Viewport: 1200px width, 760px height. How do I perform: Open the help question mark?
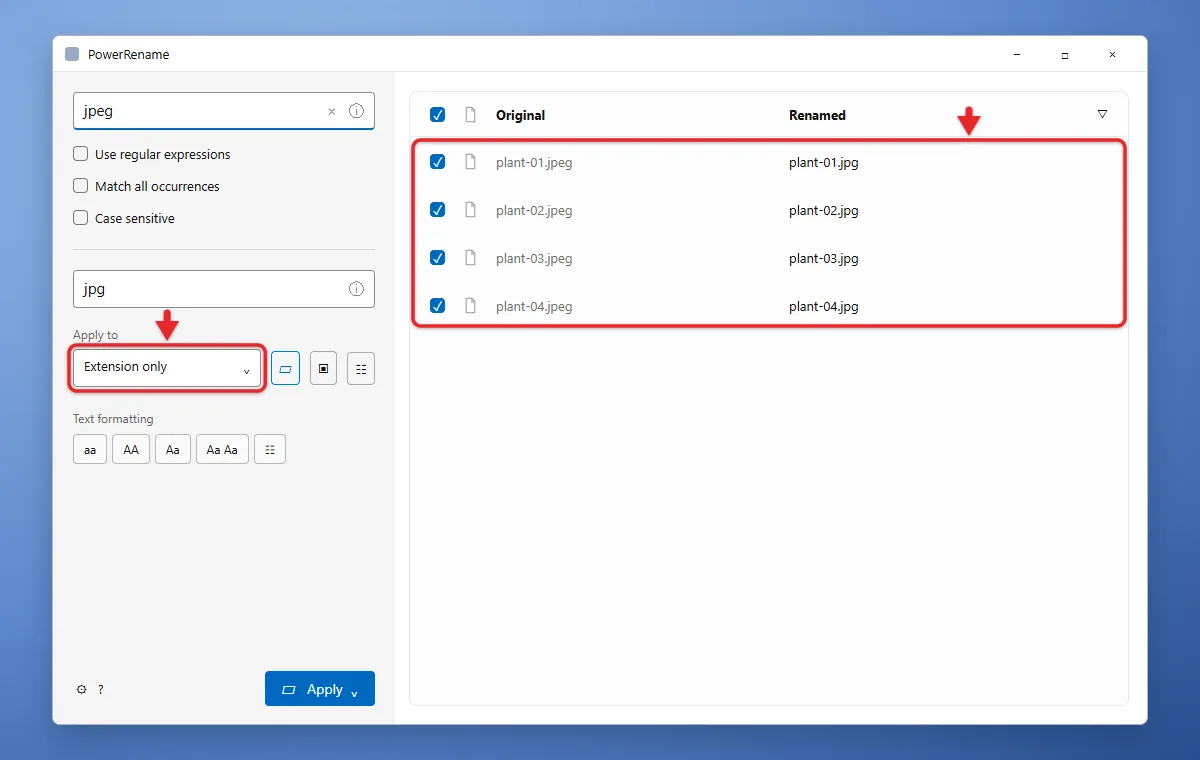tap(101, 689)
